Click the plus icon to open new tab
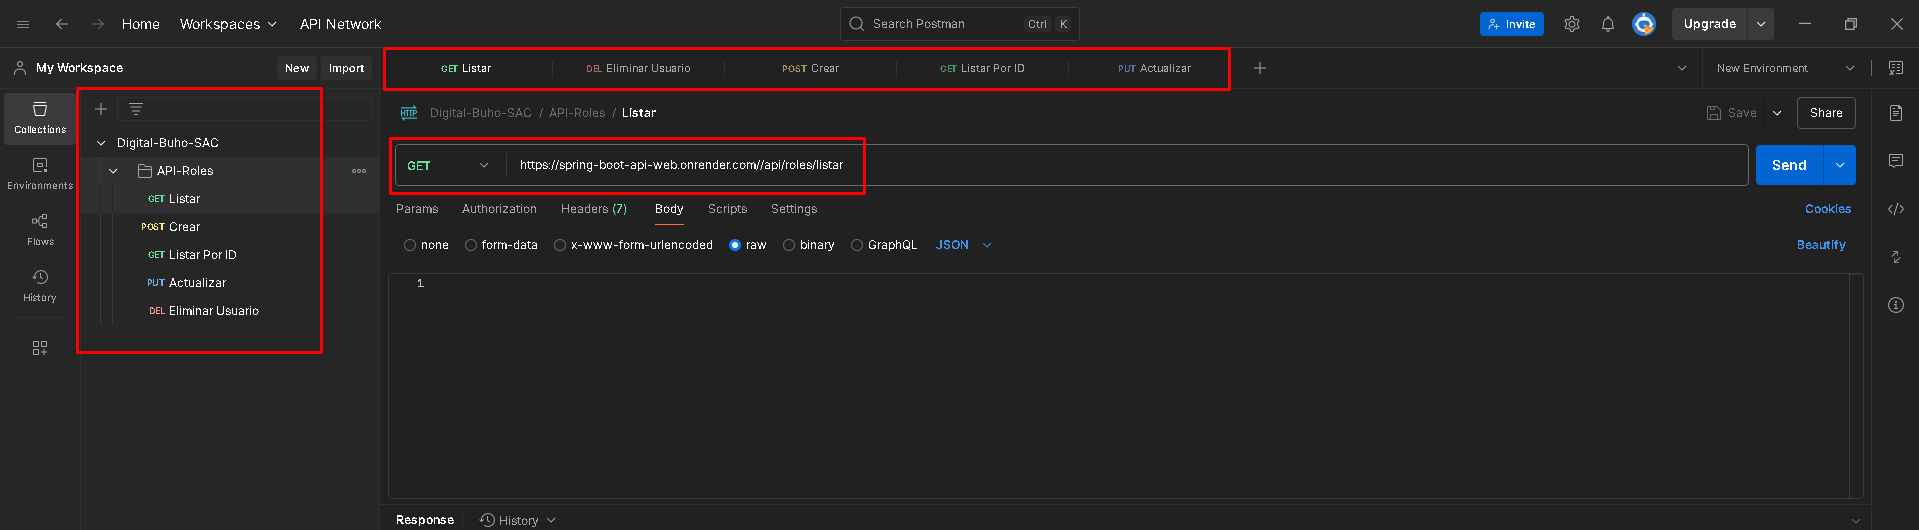 click(x=1259, y=68)
